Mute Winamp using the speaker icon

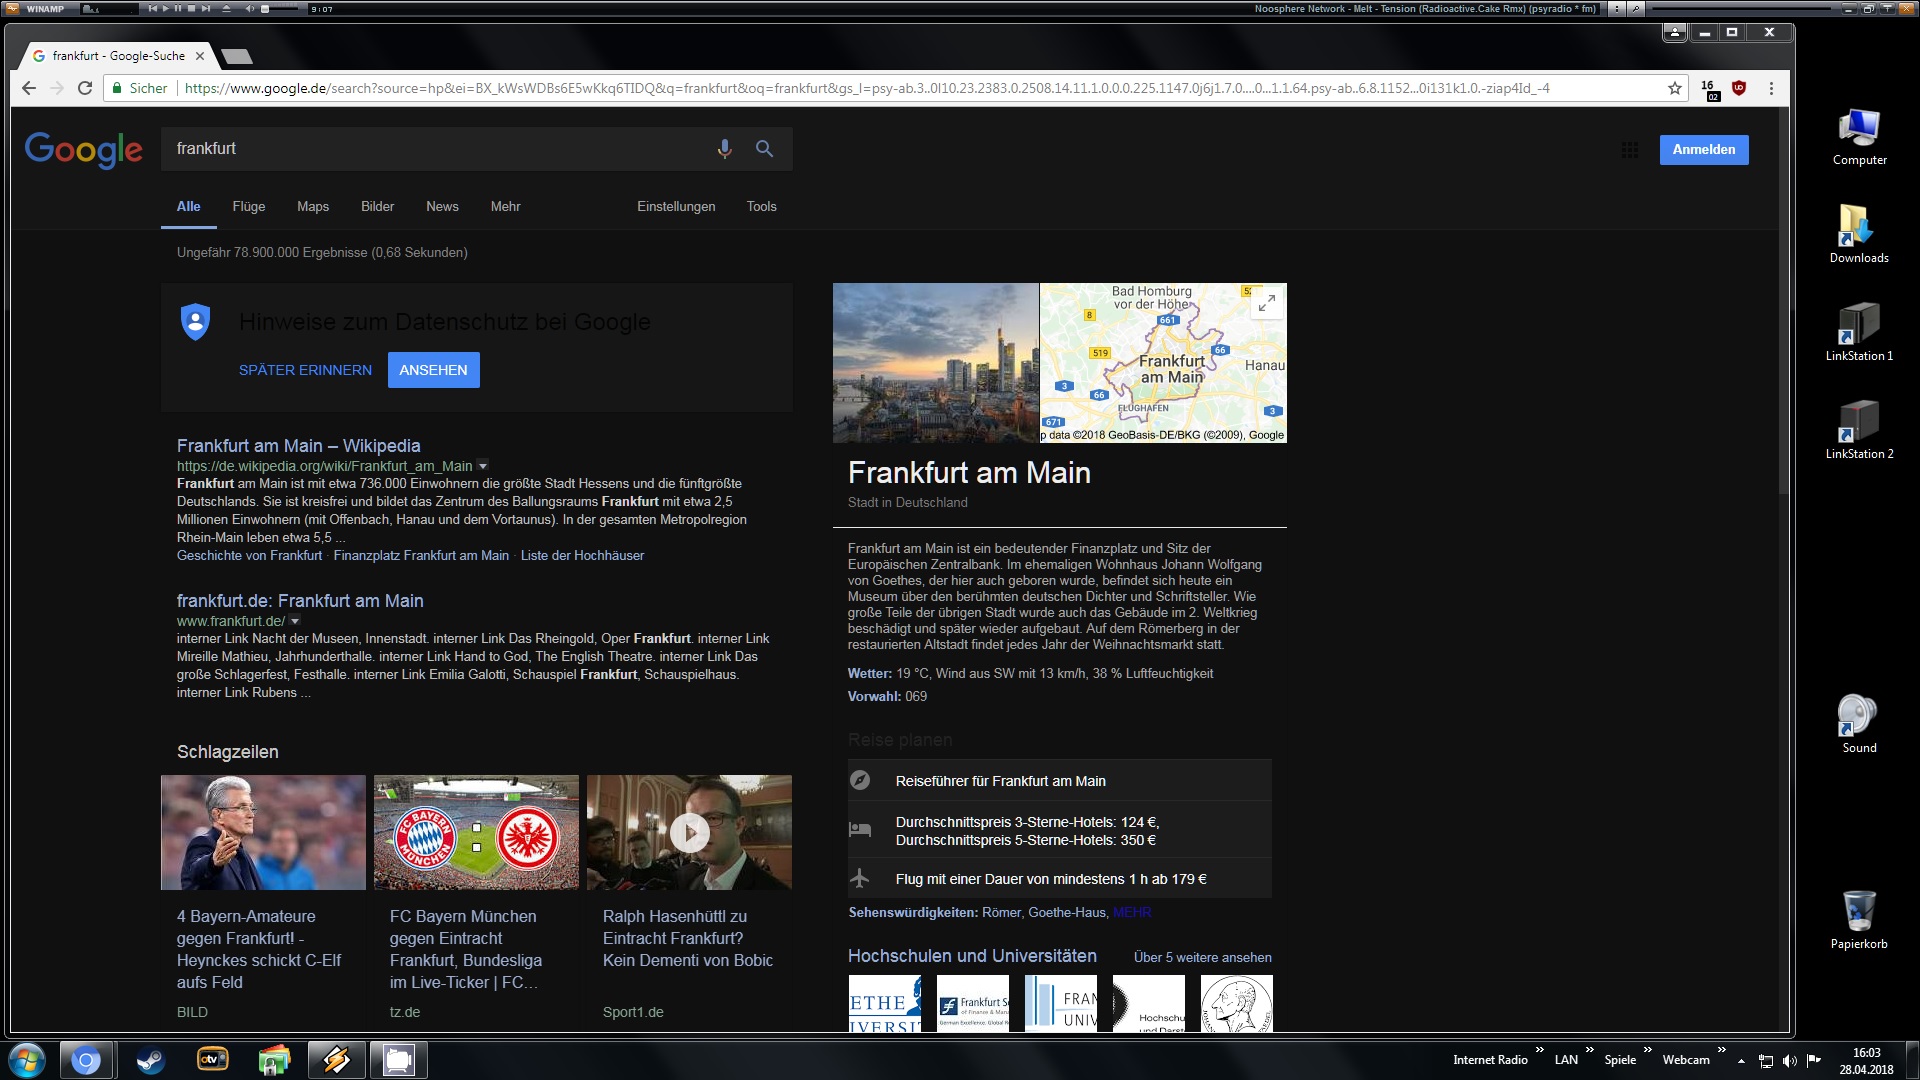(x=250, y=8)
